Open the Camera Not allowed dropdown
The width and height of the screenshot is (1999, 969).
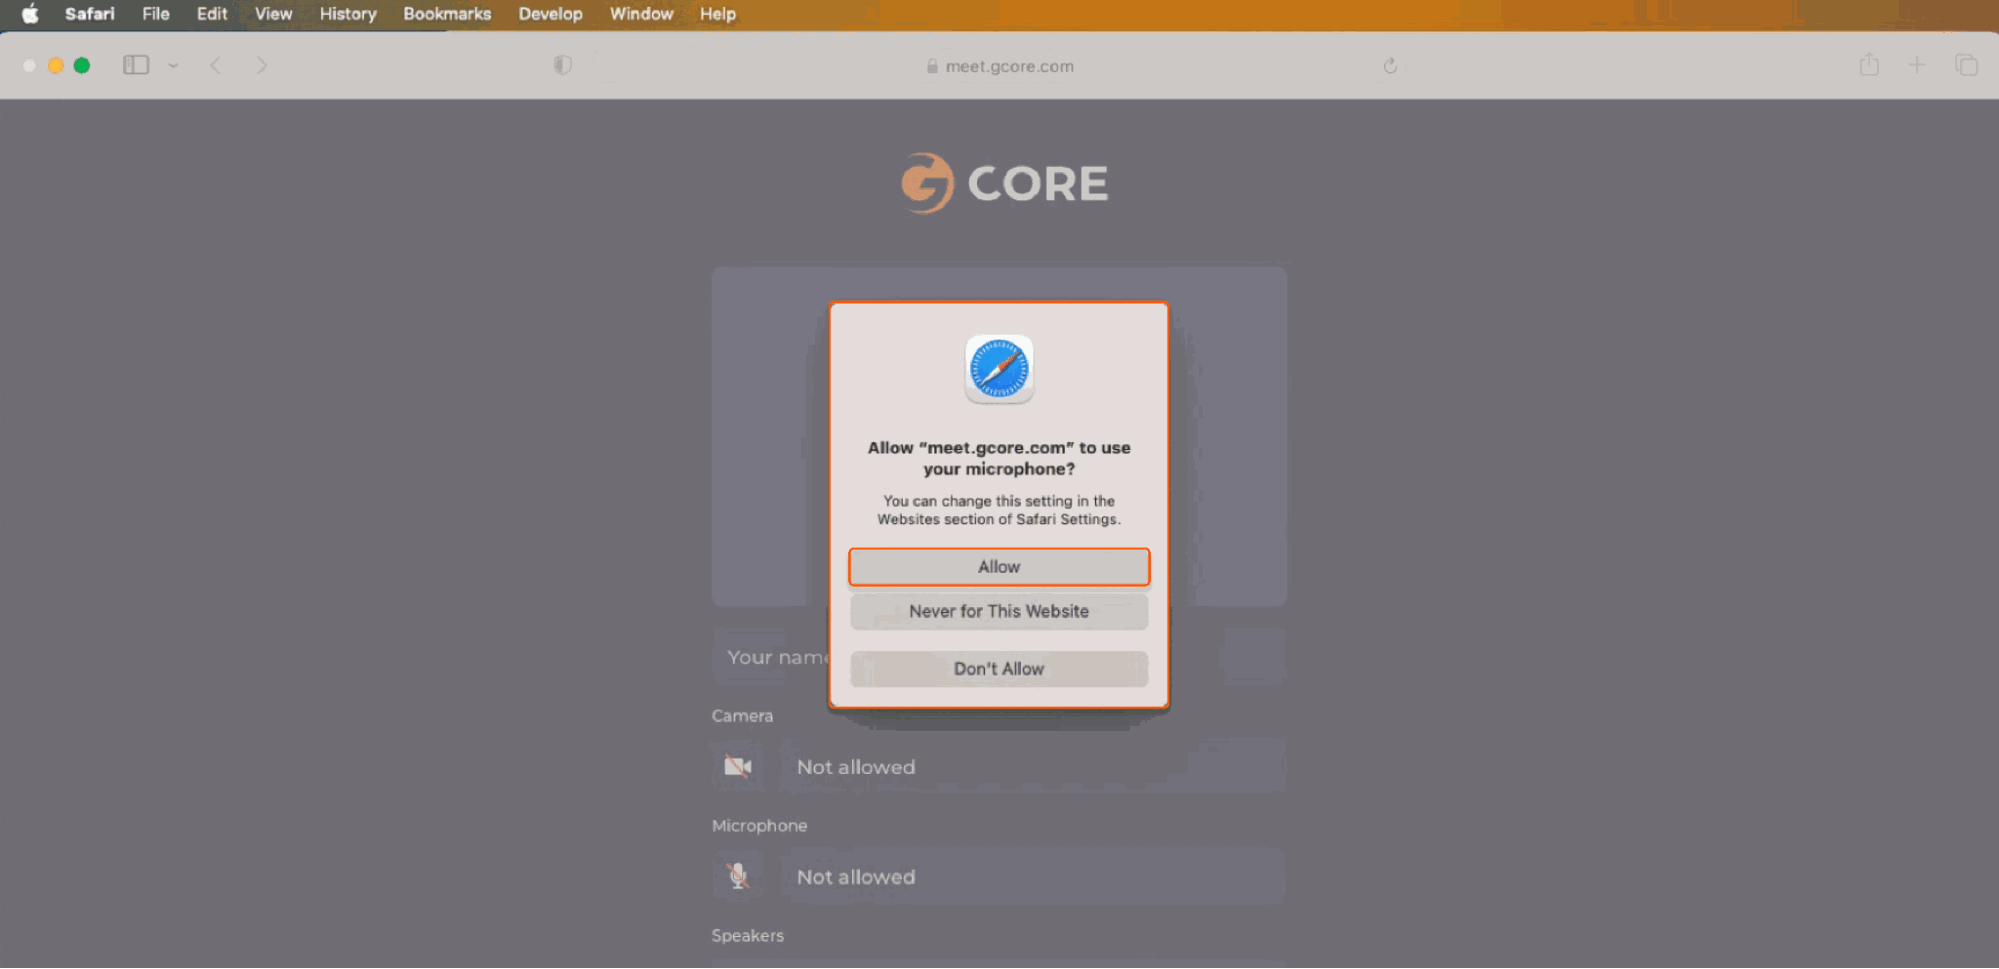(x=1033, y=767)
